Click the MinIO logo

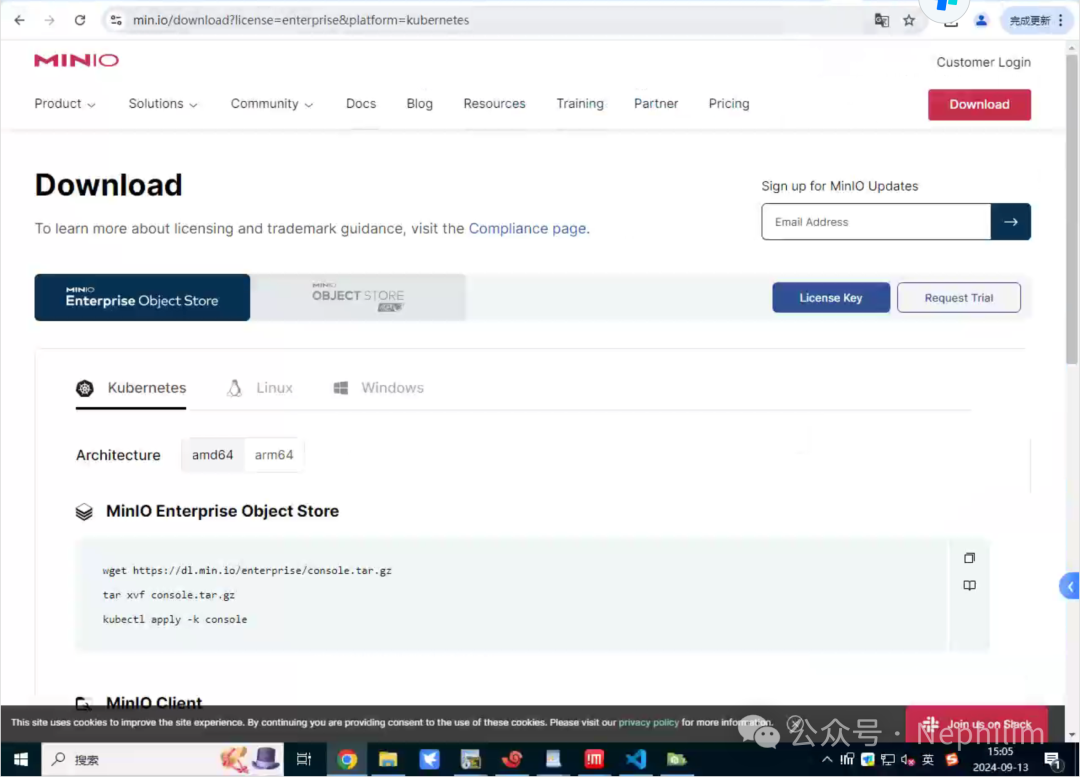coord(76,61)
